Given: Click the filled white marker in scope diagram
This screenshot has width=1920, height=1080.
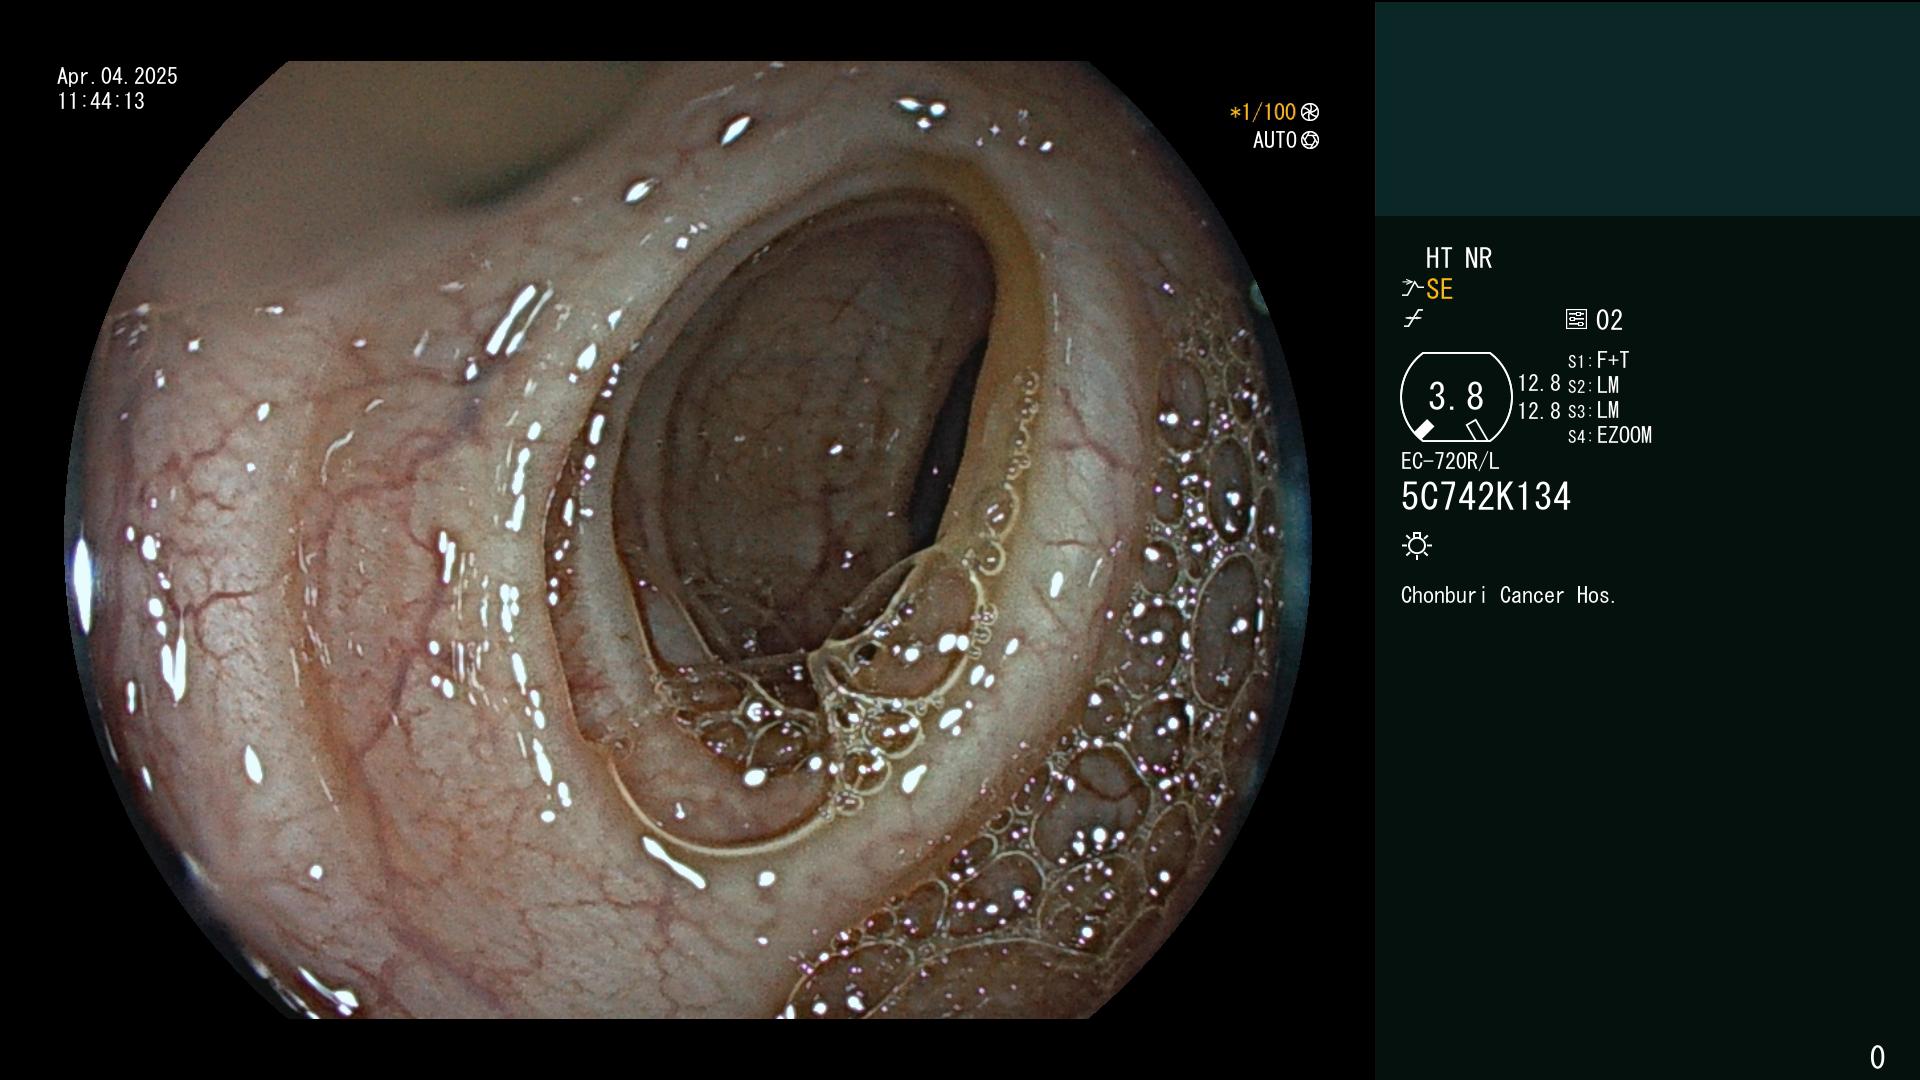Looking at the screenshot, I should pyautogui.click(x=1424, y=430).
